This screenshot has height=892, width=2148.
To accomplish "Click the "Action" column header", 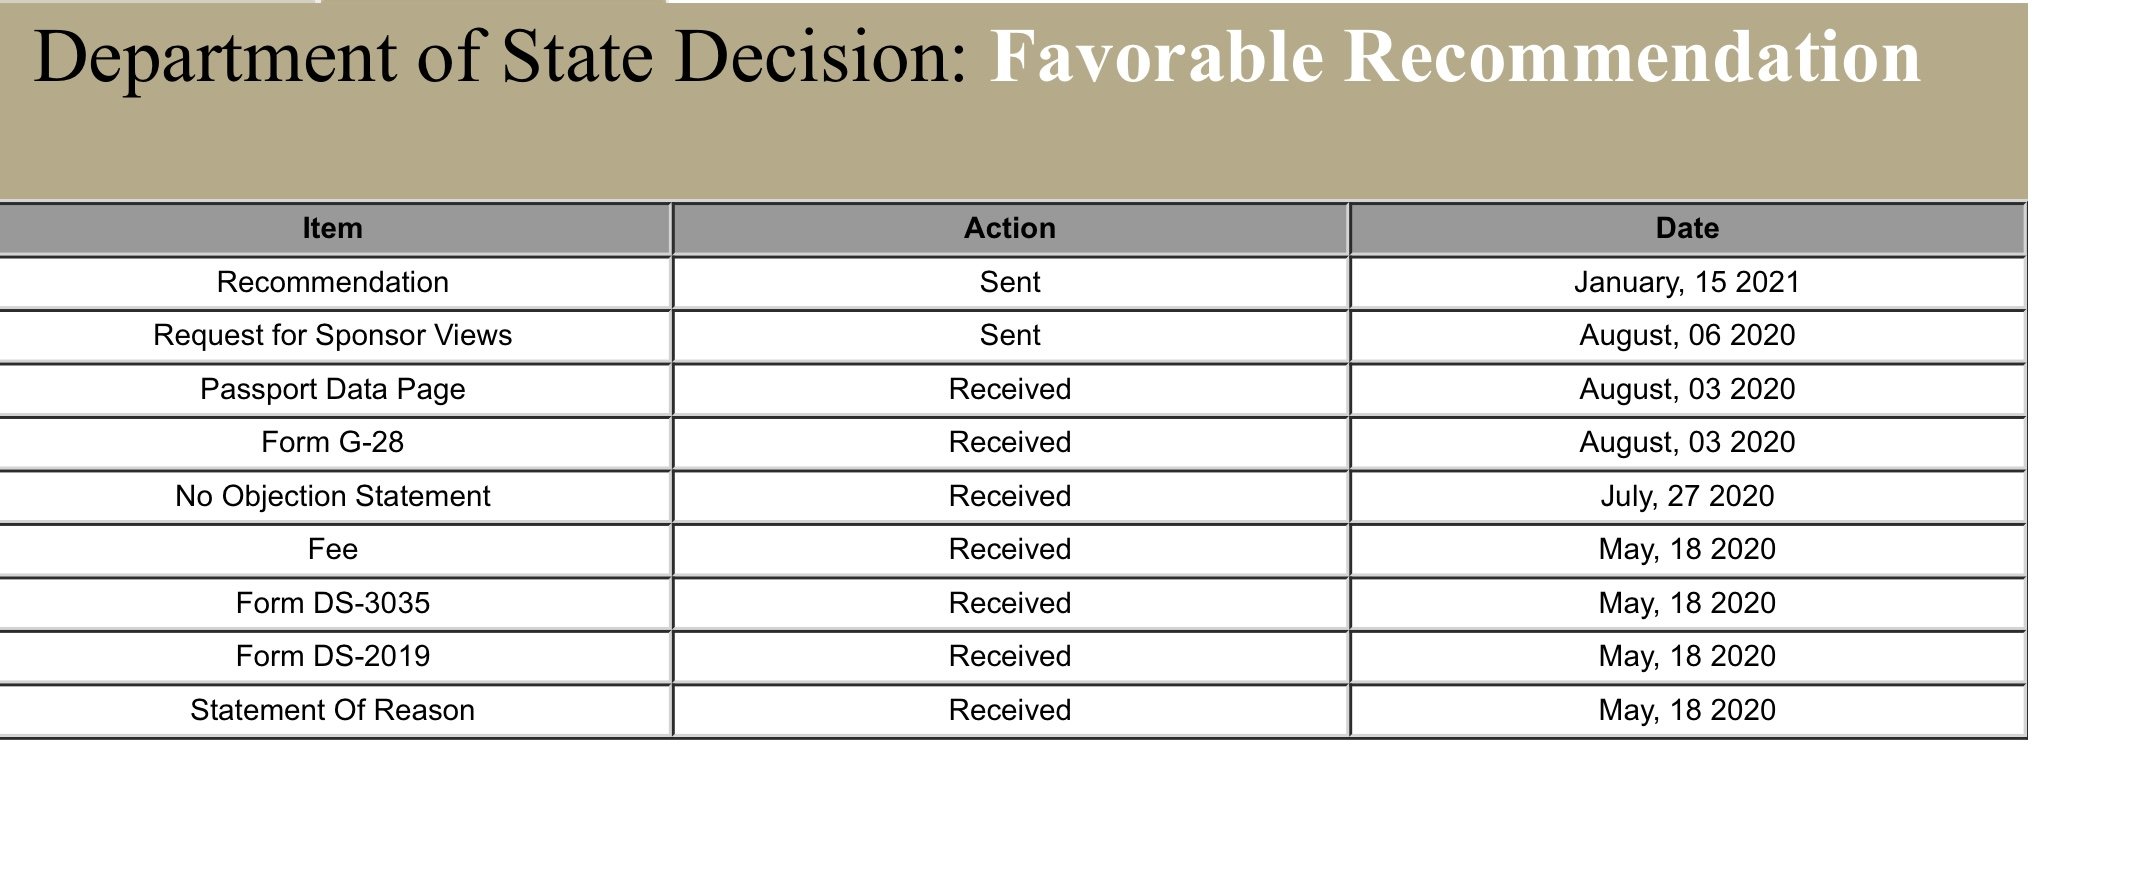I will point(1009,229).
